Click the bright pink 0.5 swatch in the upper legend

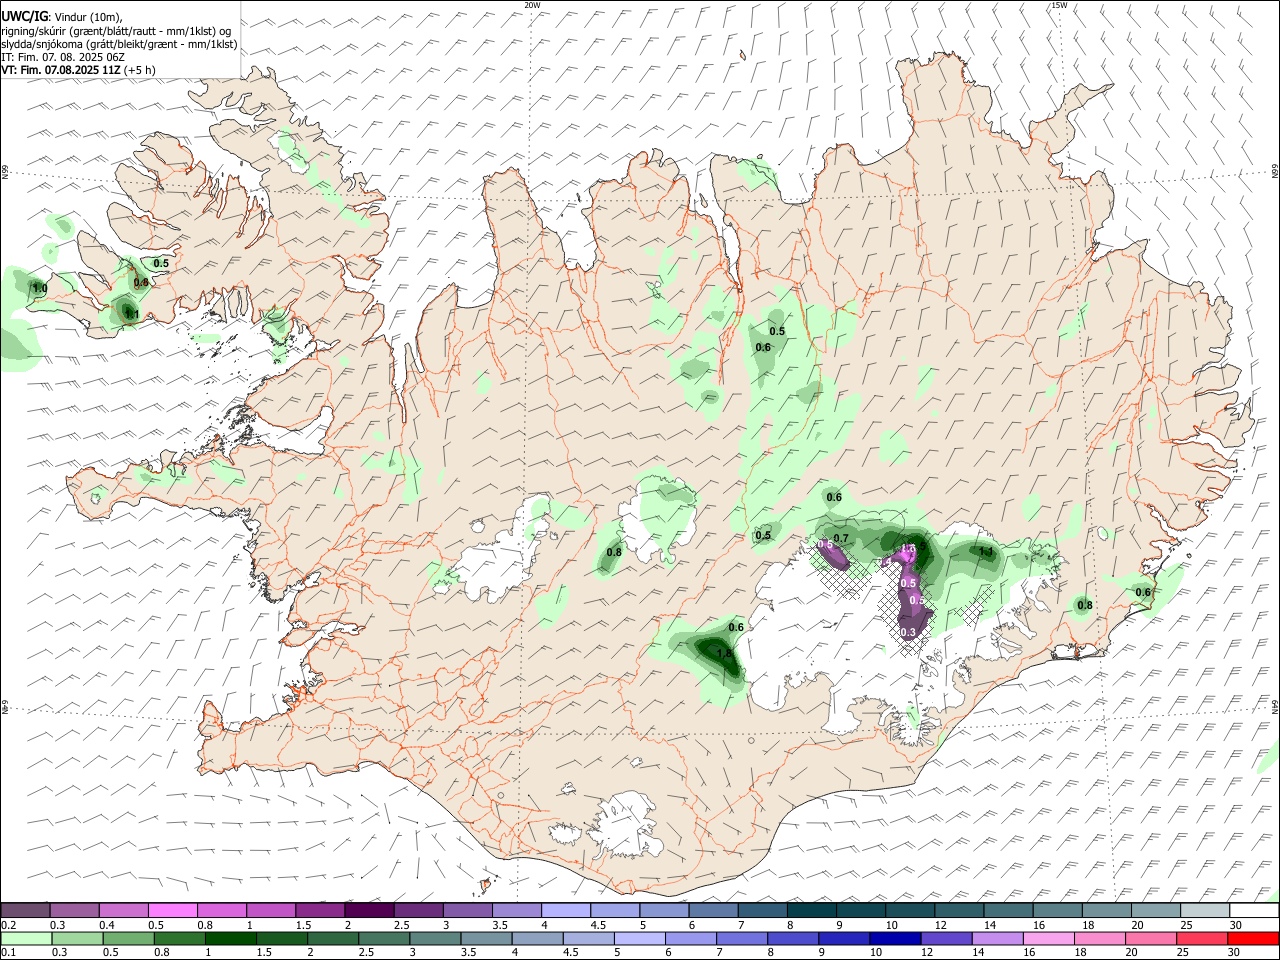coord(173,910)
